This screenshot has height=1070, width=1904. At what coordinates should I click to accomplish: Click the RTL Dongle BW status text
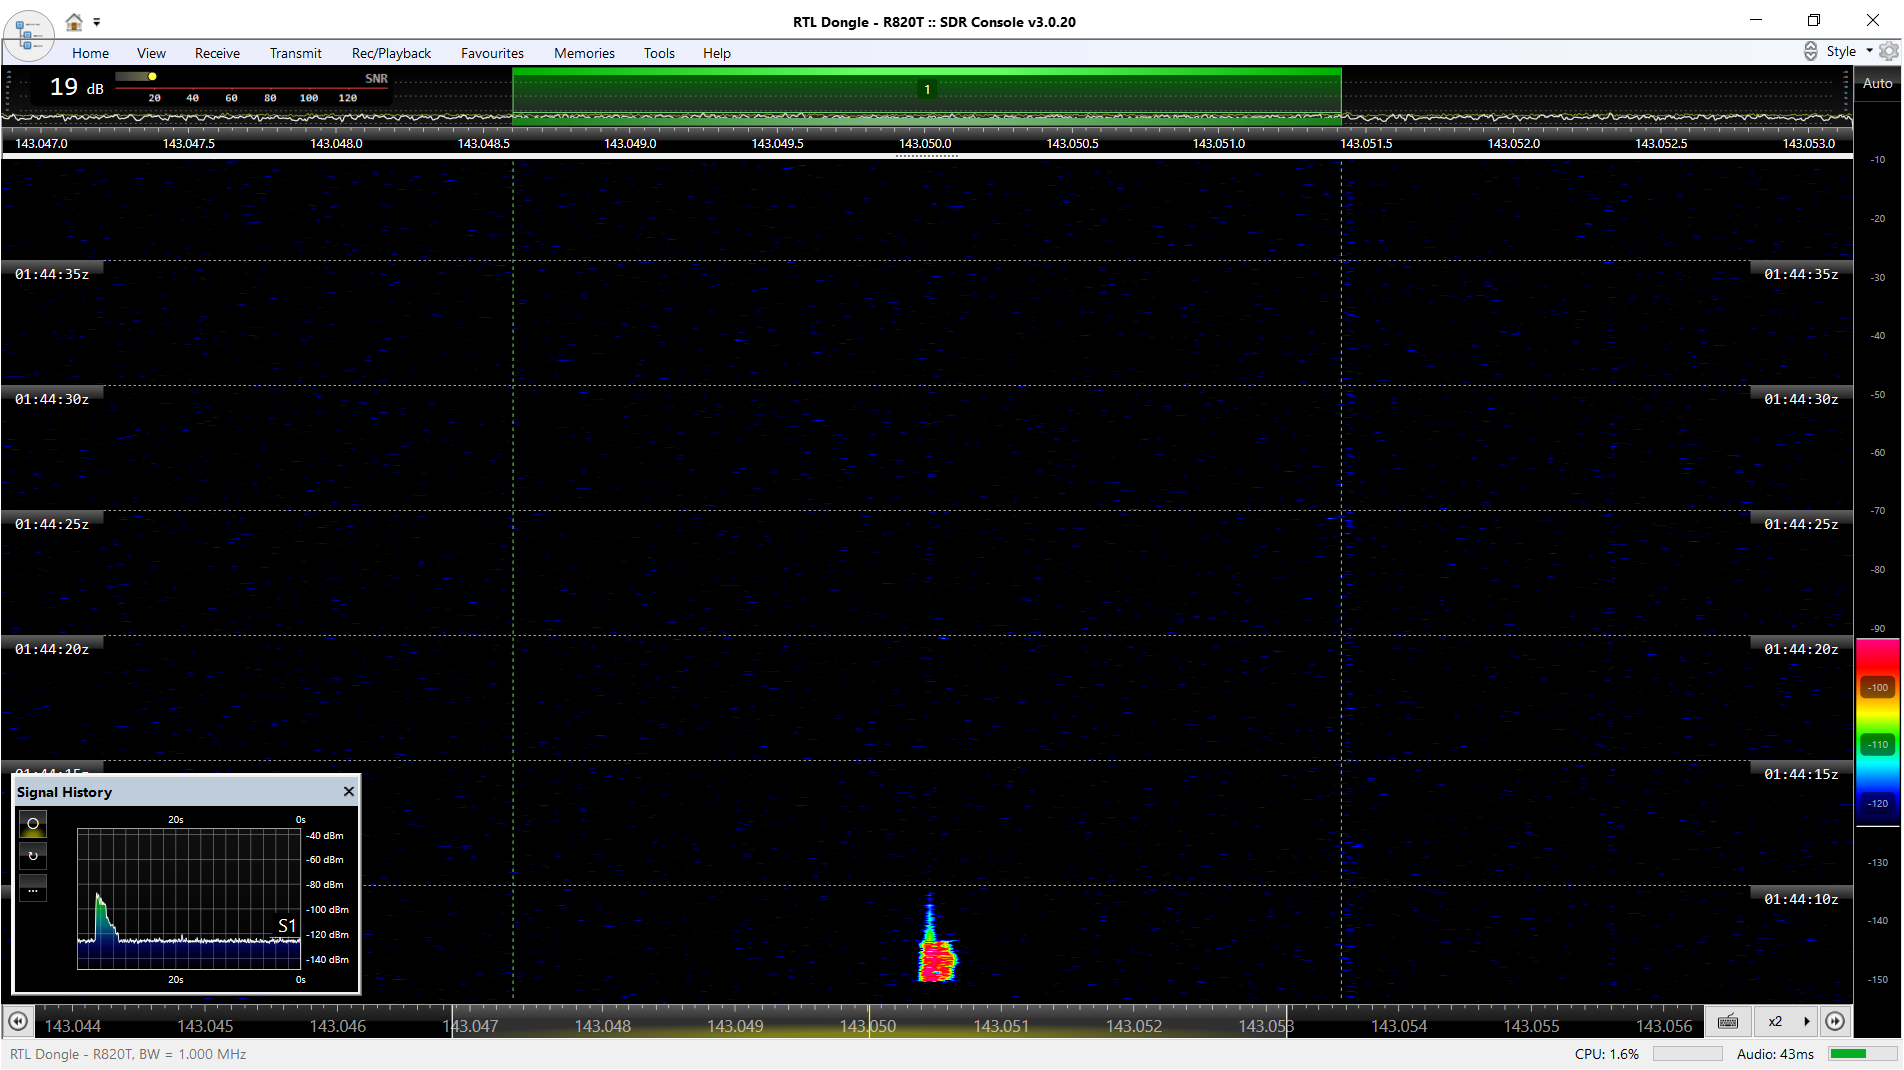128,1054
